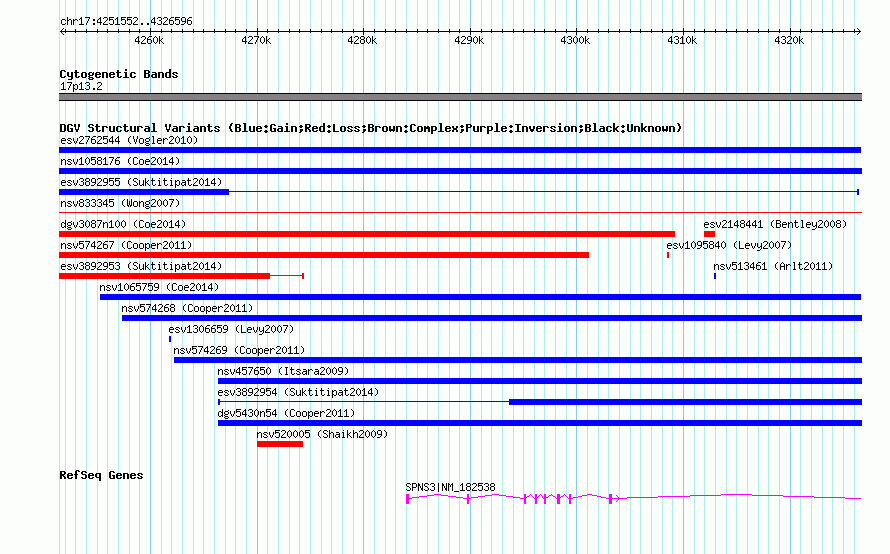The width and height of the screenshot is (890, 554).
Task: Select the 17p13.2 band label
Action: tap(81, 86)
